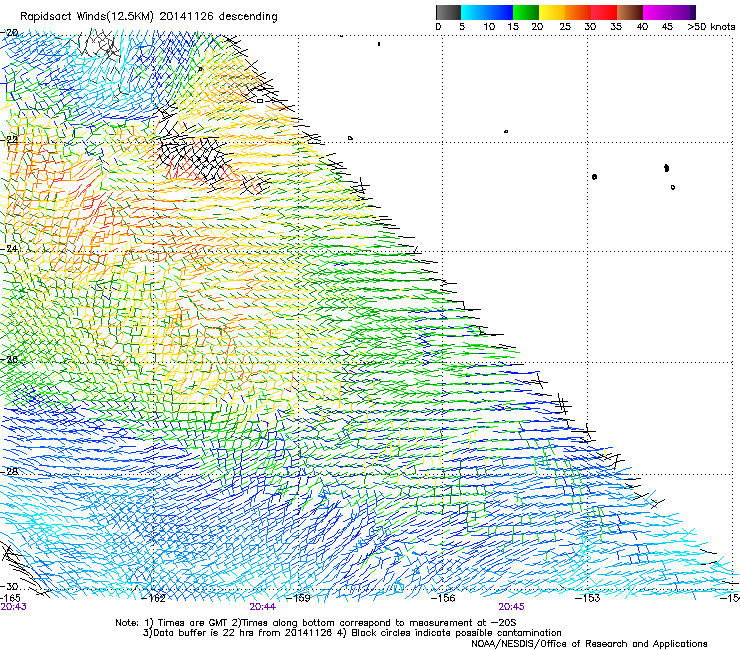Click the -159 longitude axis label
This screenshot has width=740, height=650.
tap(299, 598)
